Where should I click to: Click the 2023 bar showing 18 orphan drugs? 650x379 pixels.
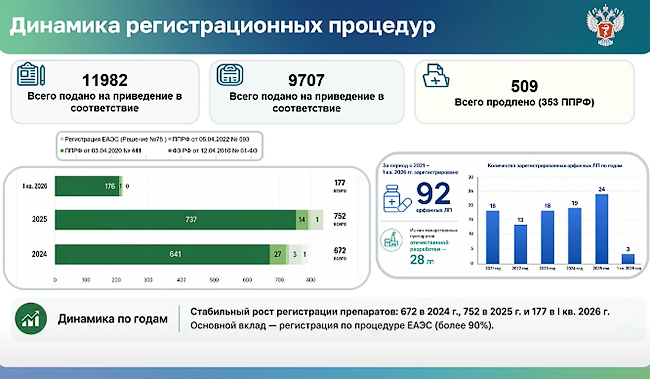click(547, 237)
